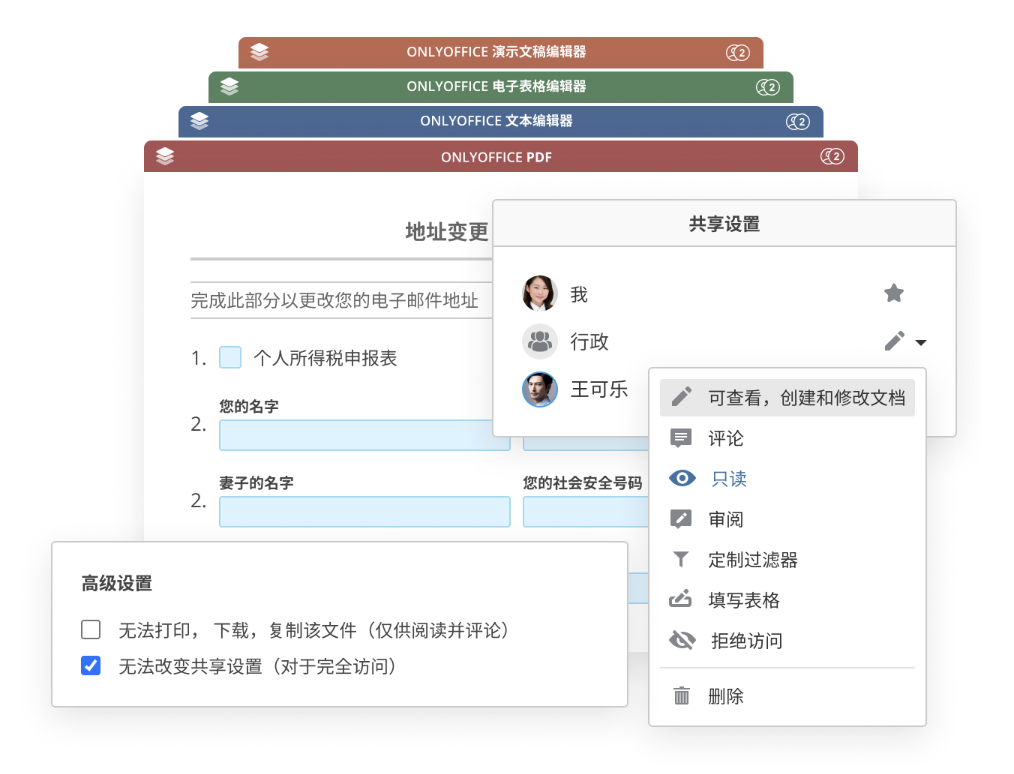This screenshot has height=774, width=1014.
Task: Select the 审阅 permission option
Action: (x=787, y=519)
